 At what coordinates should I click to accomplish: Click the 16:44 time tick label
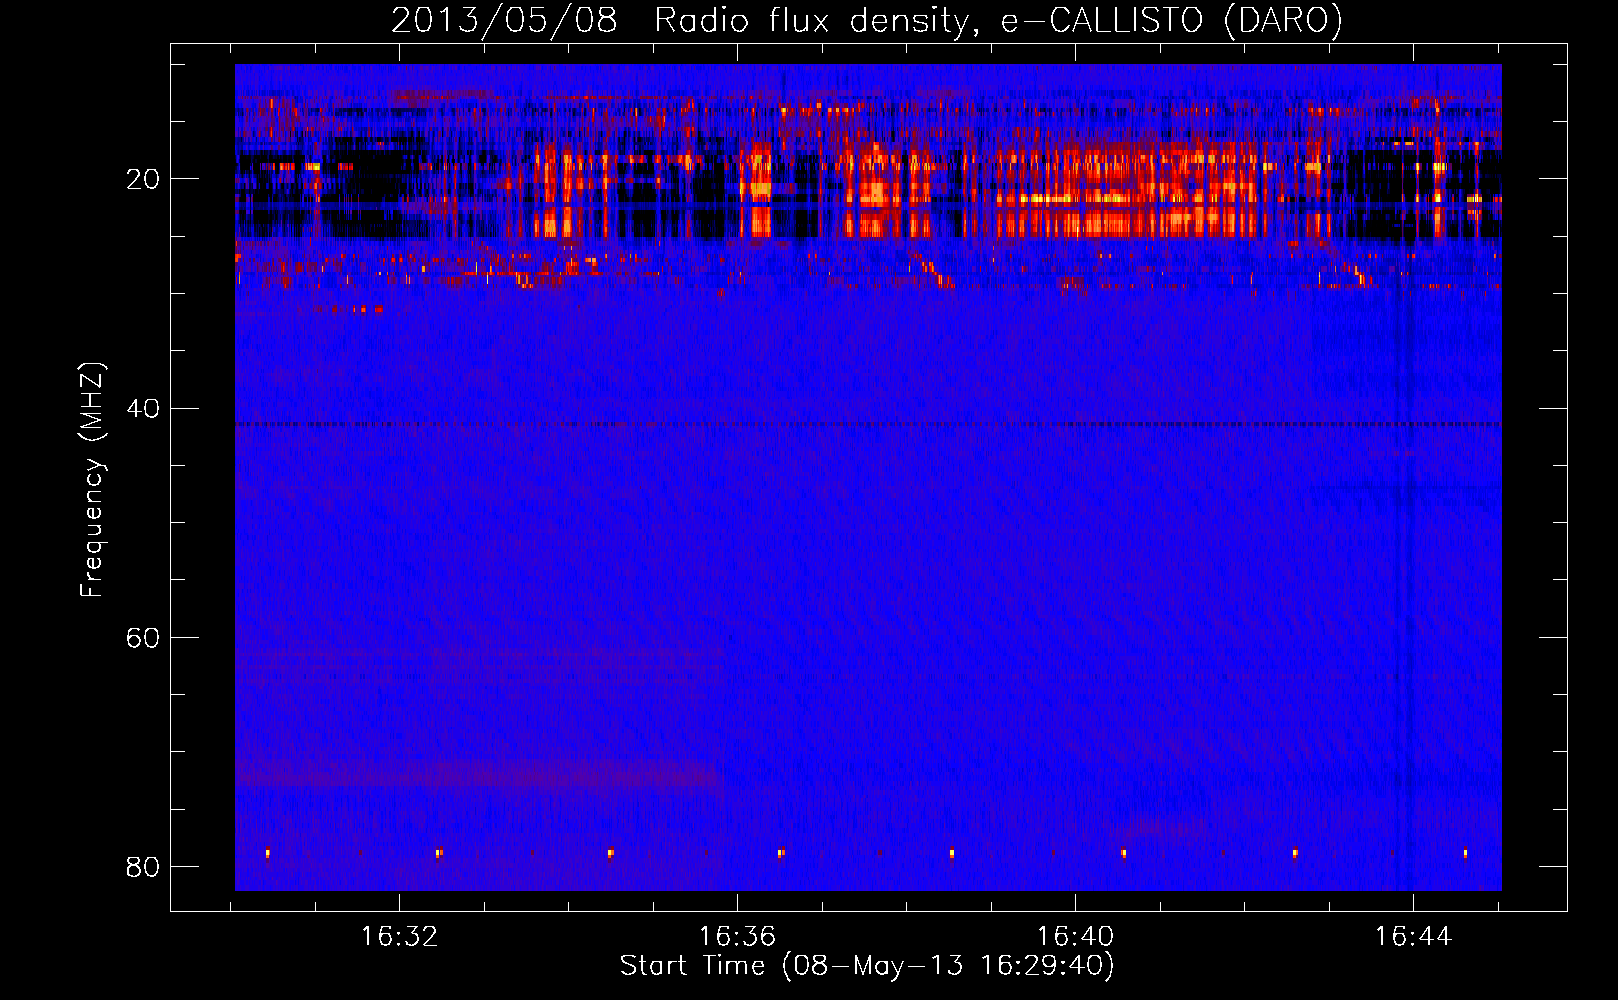tap(1413, 937)
